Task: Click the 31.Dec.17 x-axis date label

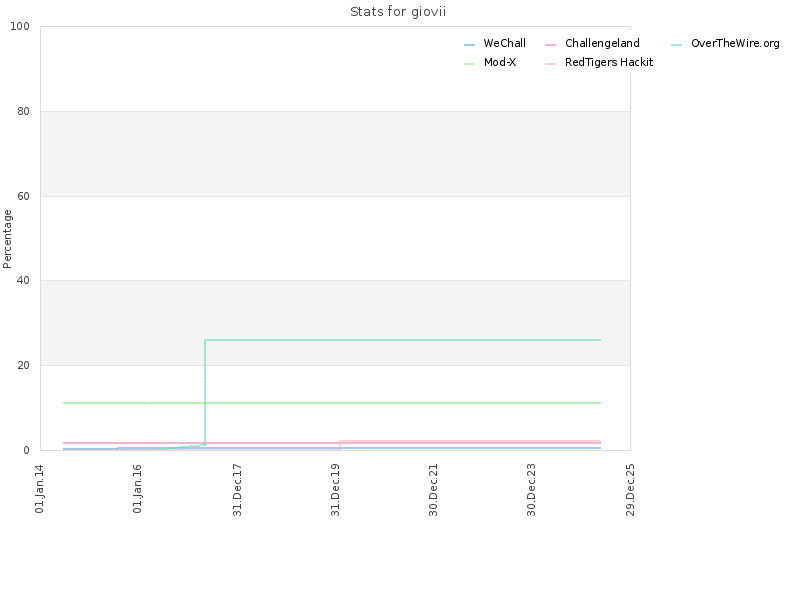Action: [237, 490]
